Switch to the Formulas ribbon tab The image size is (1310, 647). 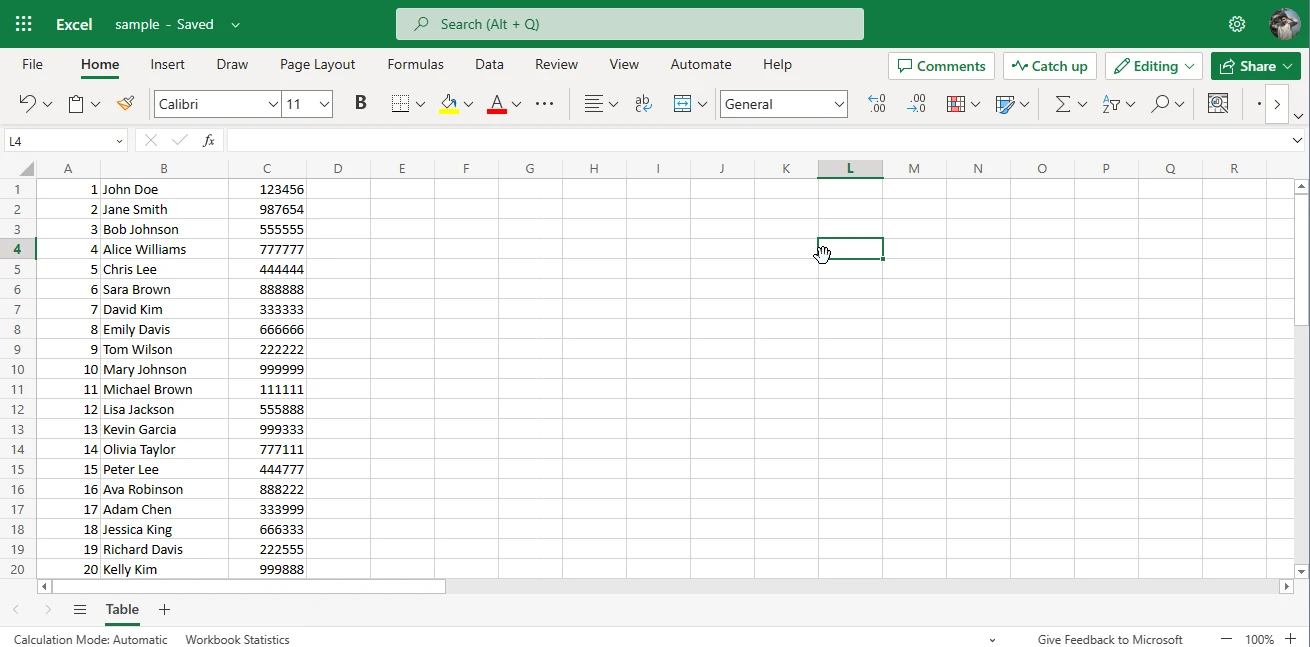coord(415,64)
